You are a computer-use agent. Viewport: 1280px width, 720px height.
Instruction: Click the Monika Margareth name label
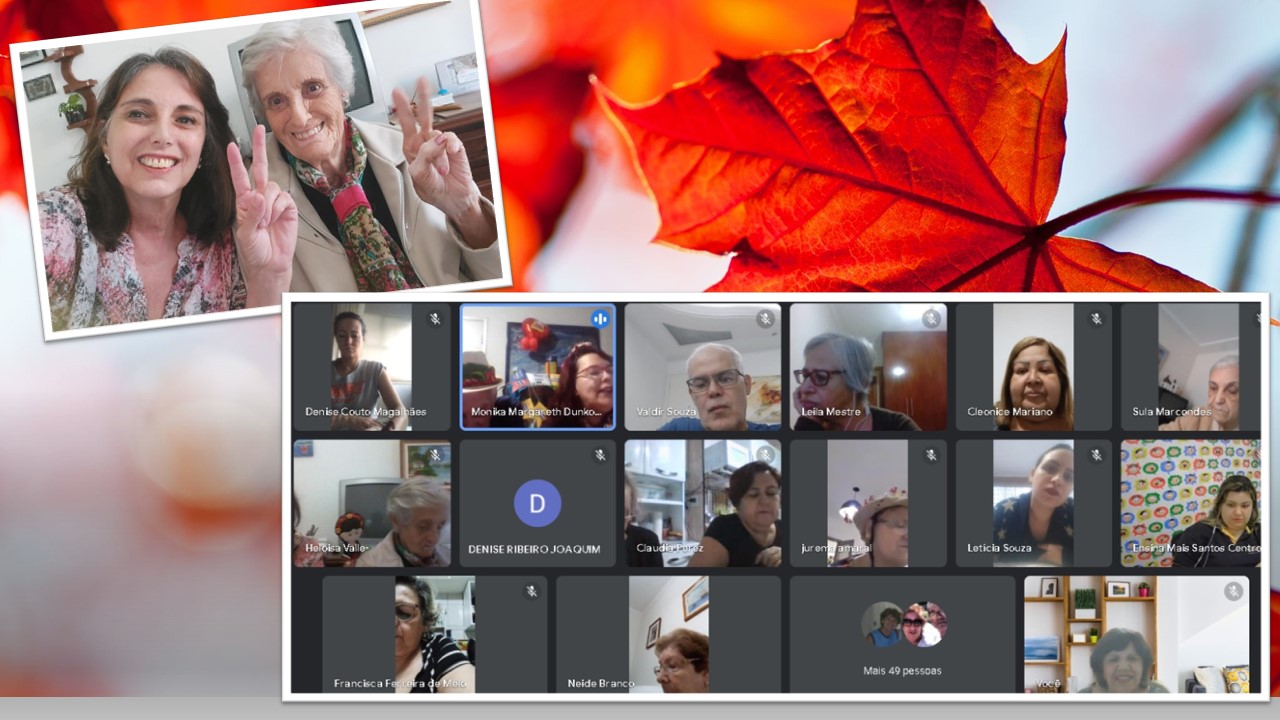pos(537,412)
